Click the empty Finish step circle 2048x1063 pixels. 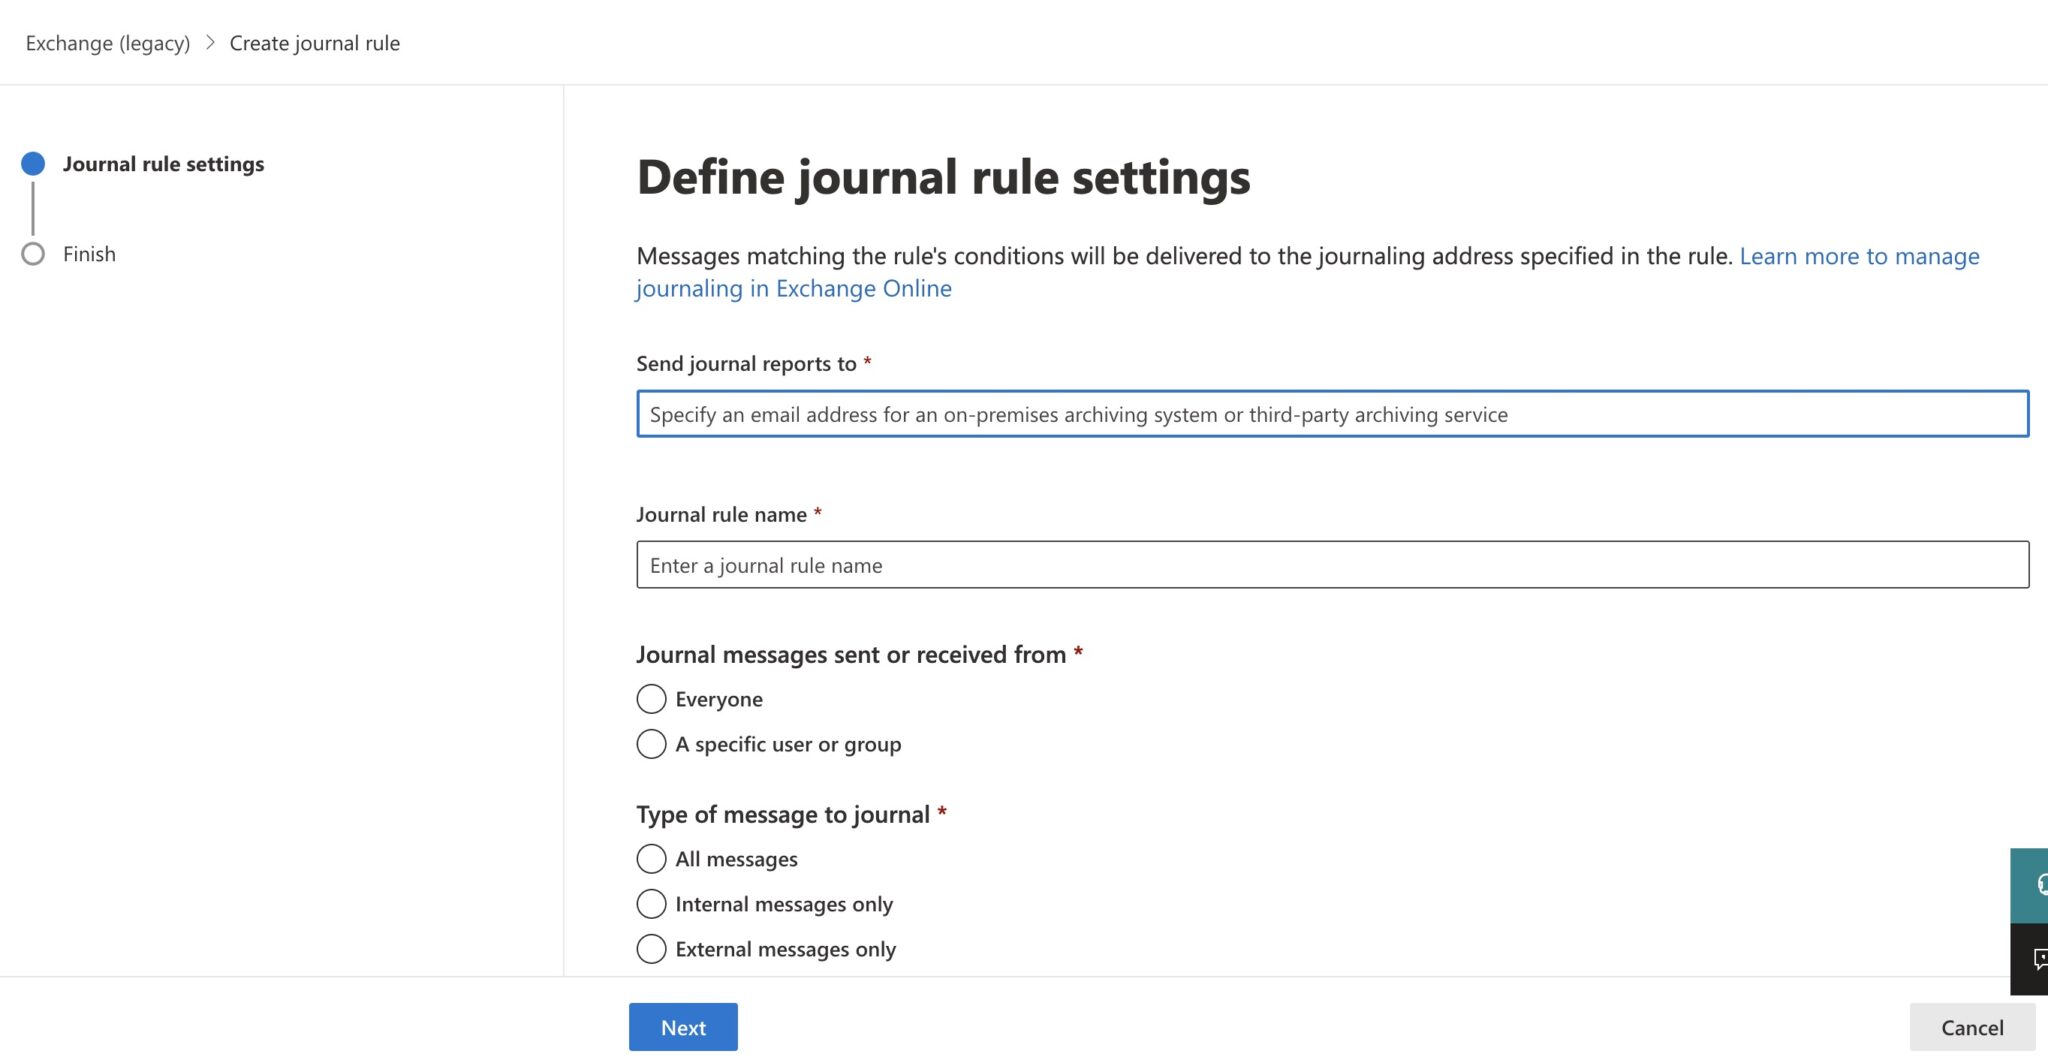33,253
